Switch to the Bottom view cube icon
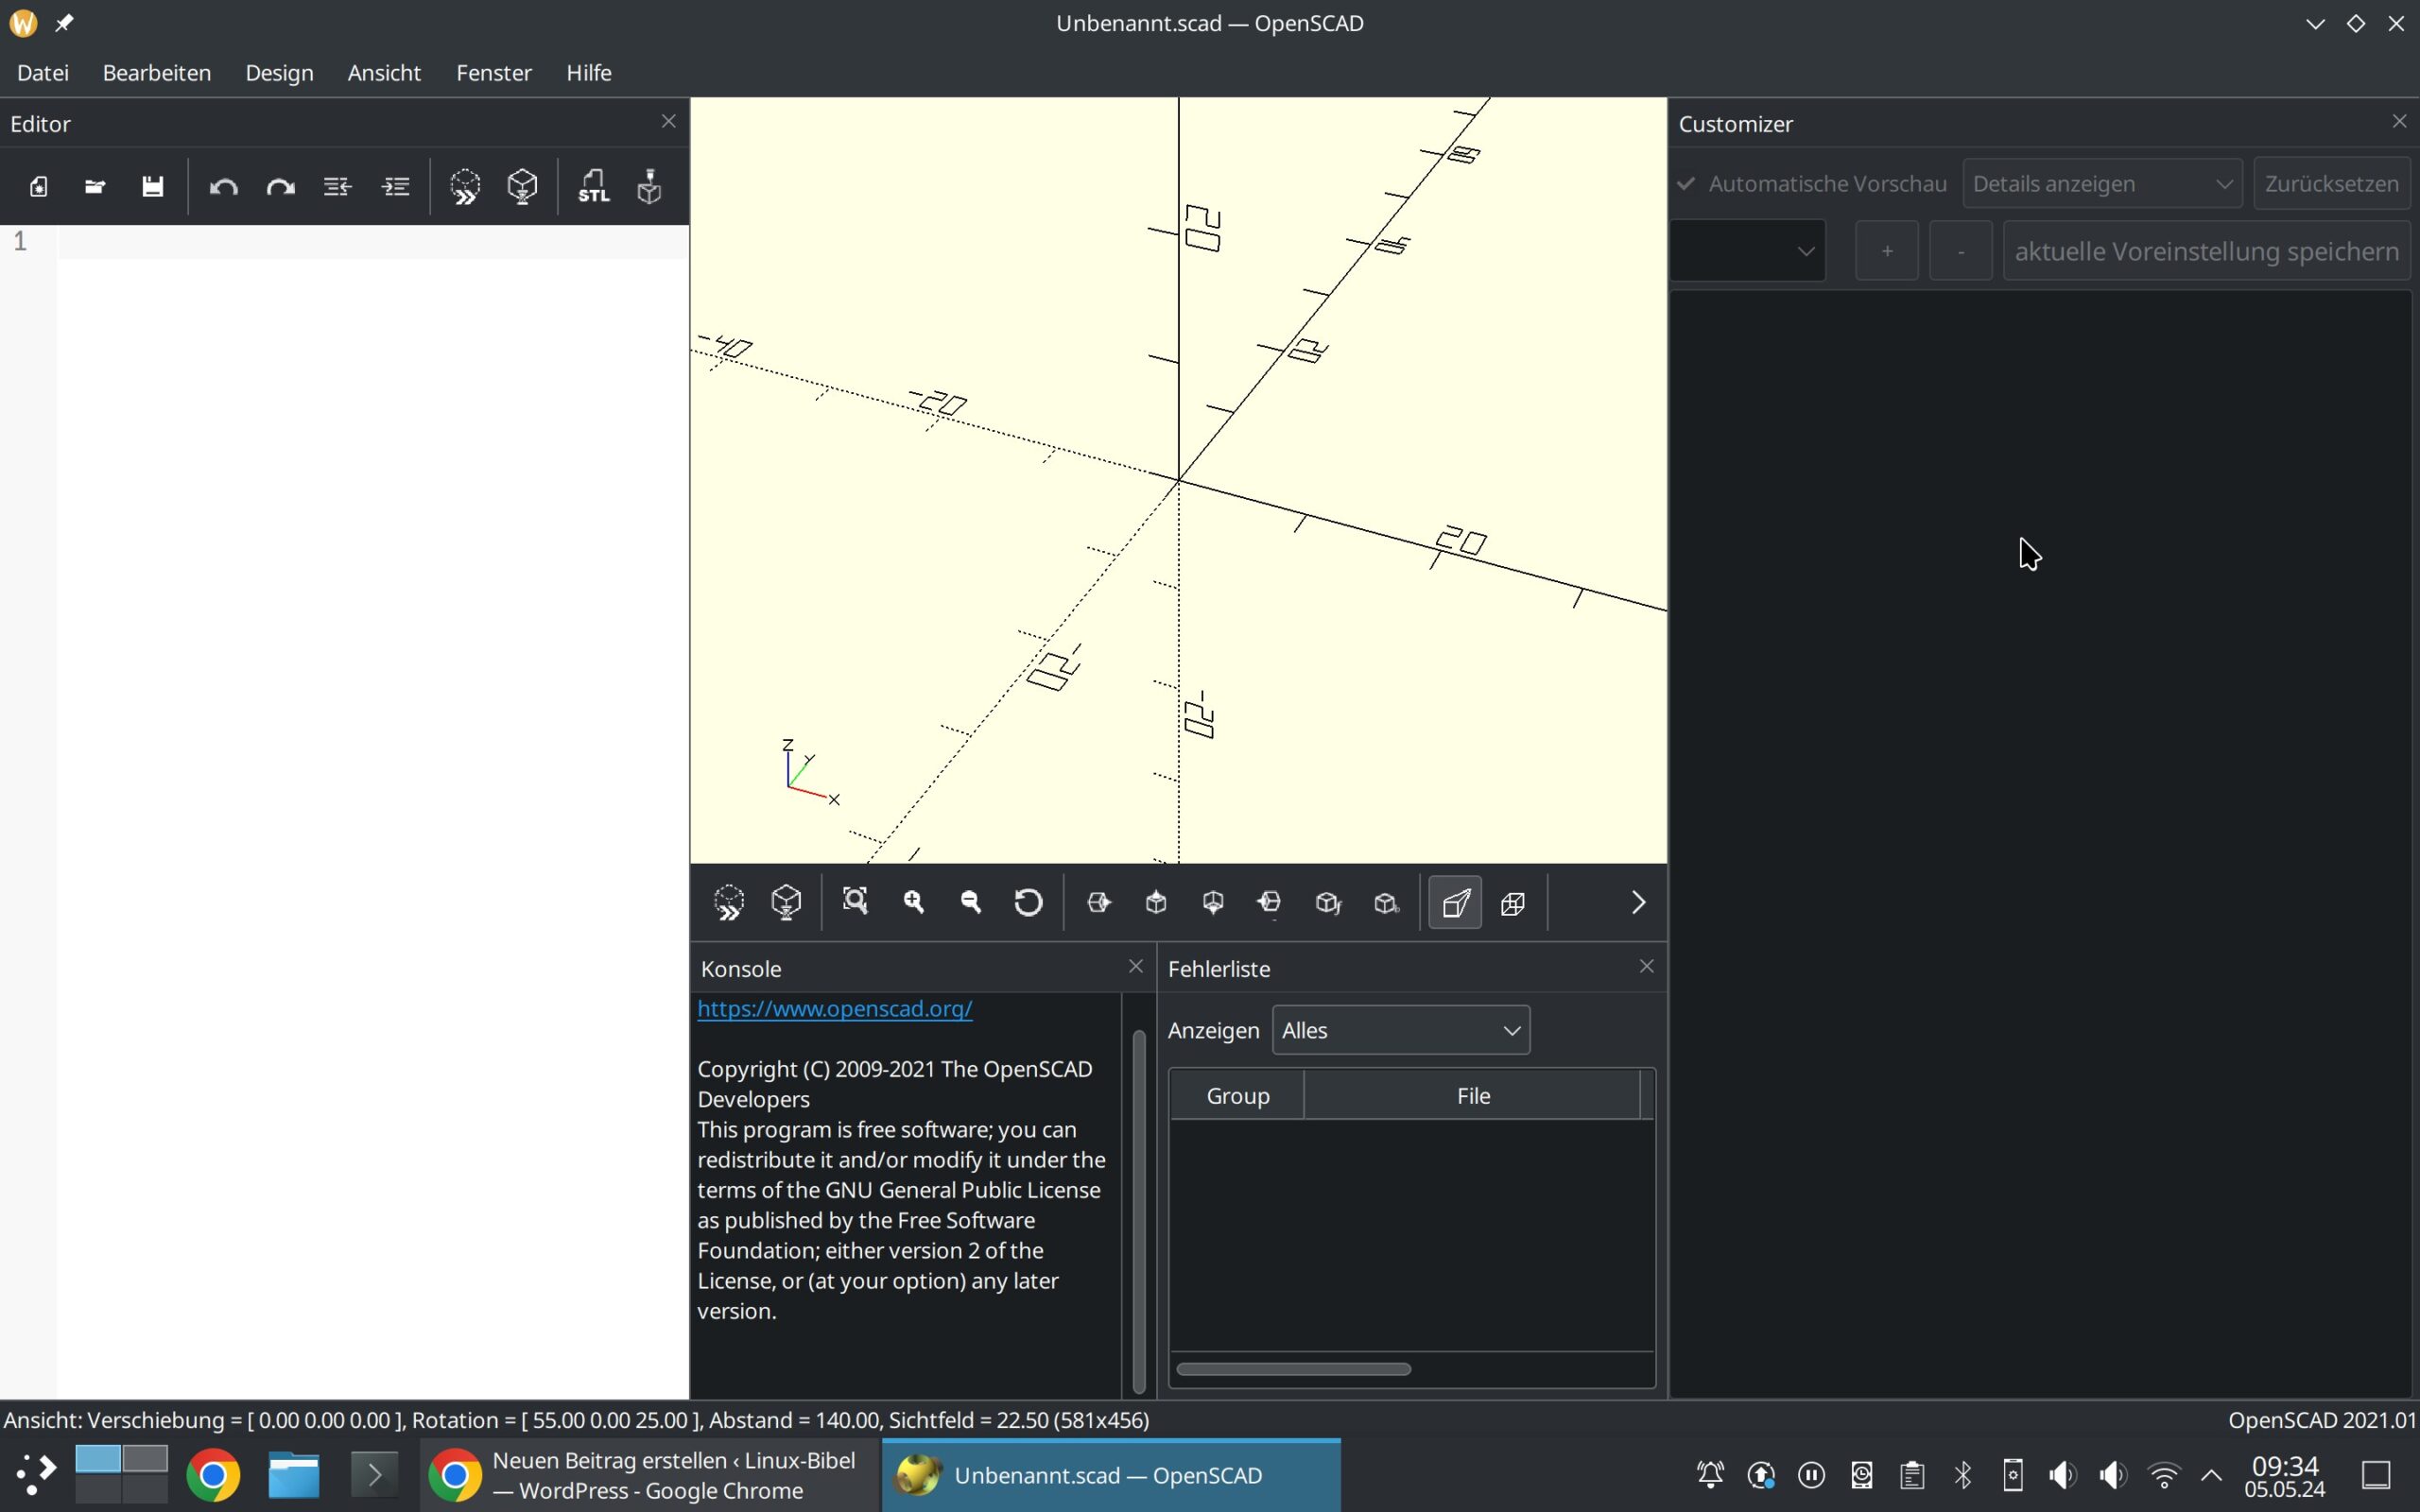The height and width of the screenshot is (1512, 2420). point(1213,902)
